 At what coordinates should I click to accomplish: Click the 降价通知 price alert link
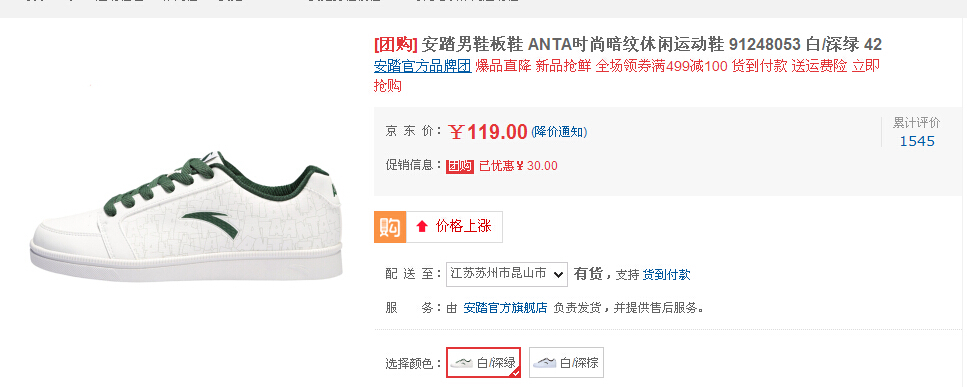coord(559,132)
